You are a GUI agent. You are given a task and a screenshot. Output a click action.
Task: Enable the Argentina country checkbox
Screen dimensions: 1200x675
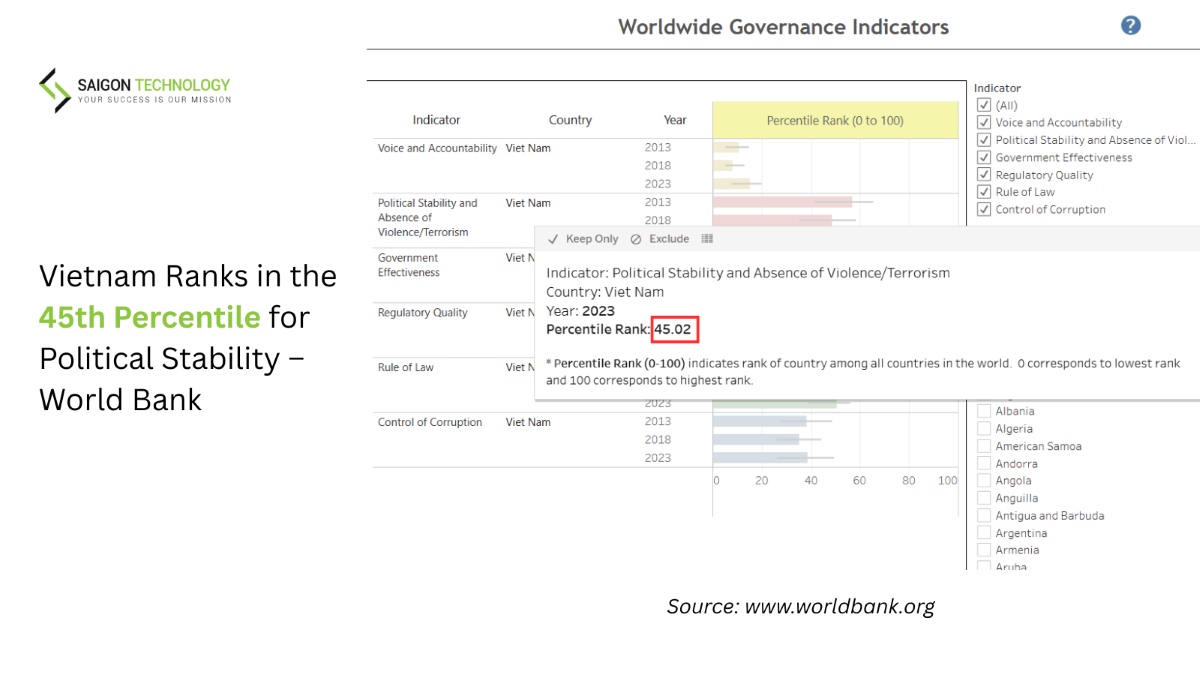(x=984, y=533)
